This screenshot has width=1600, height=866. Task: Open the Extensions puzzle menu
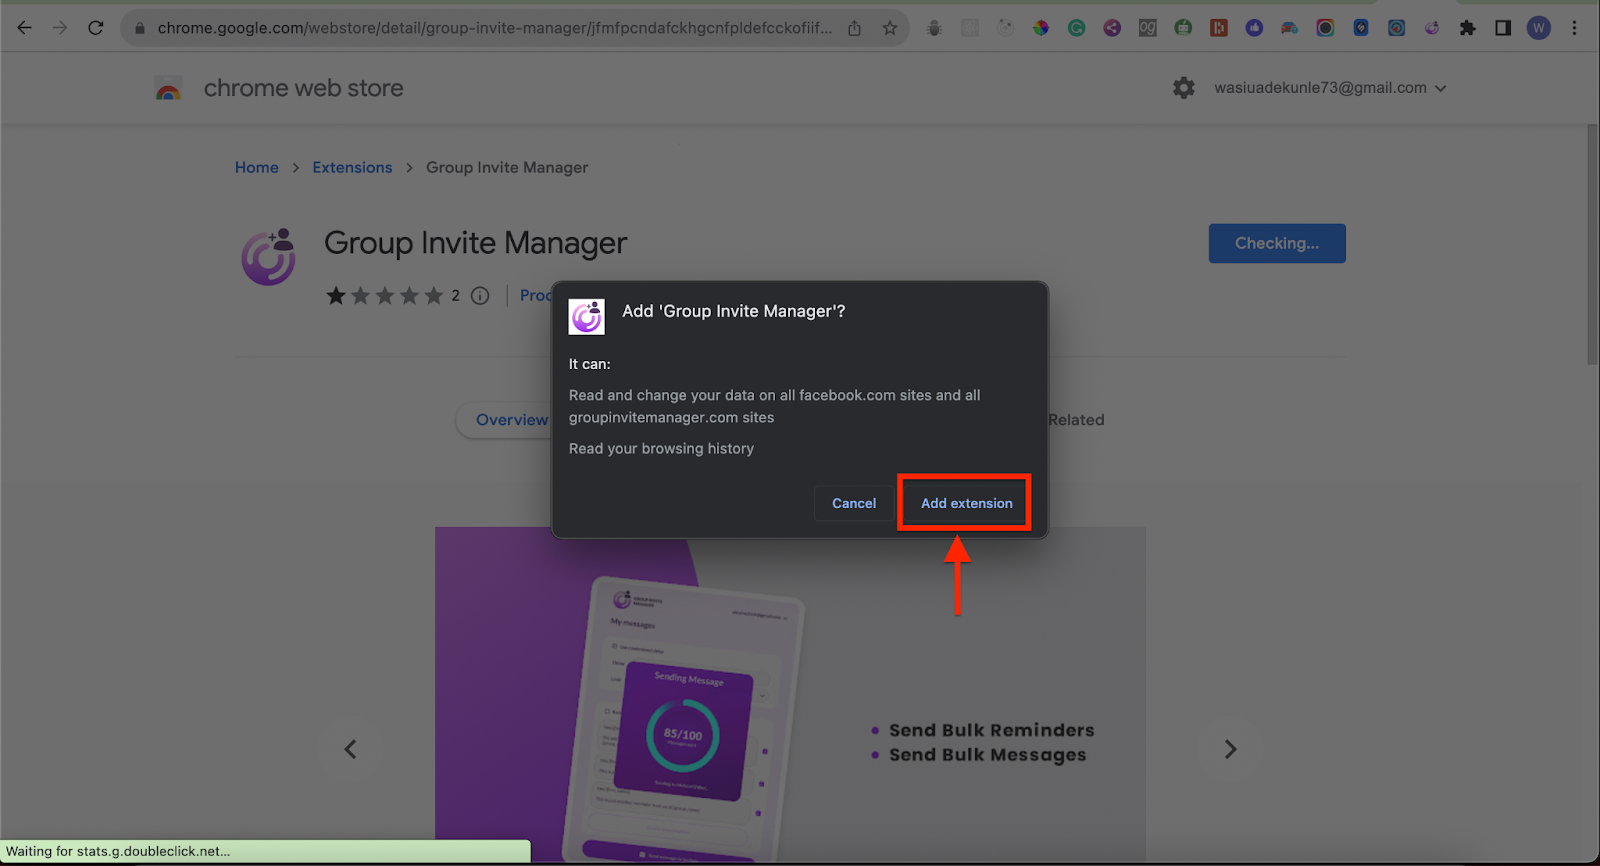pyautogui.click(x=1468, y=28)
